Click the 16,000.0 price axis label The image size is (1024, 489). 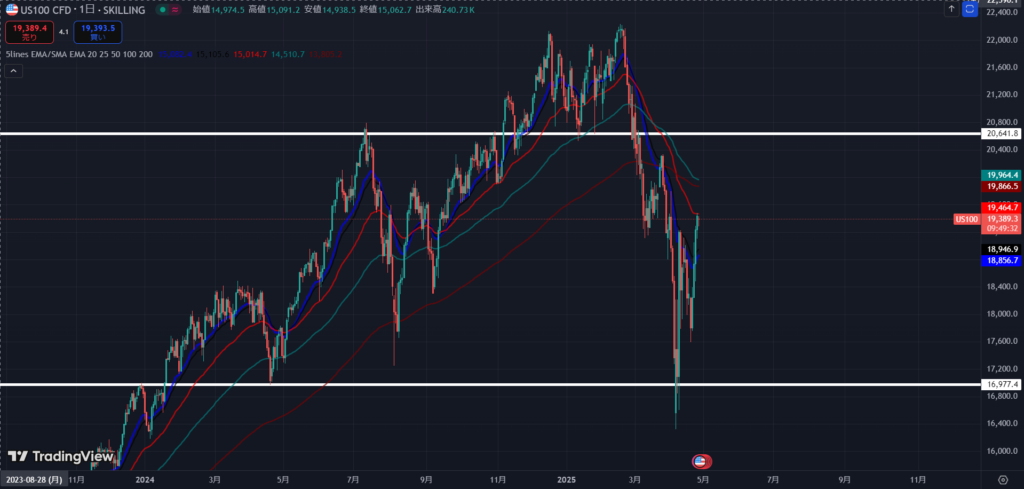click(1000, 451)
